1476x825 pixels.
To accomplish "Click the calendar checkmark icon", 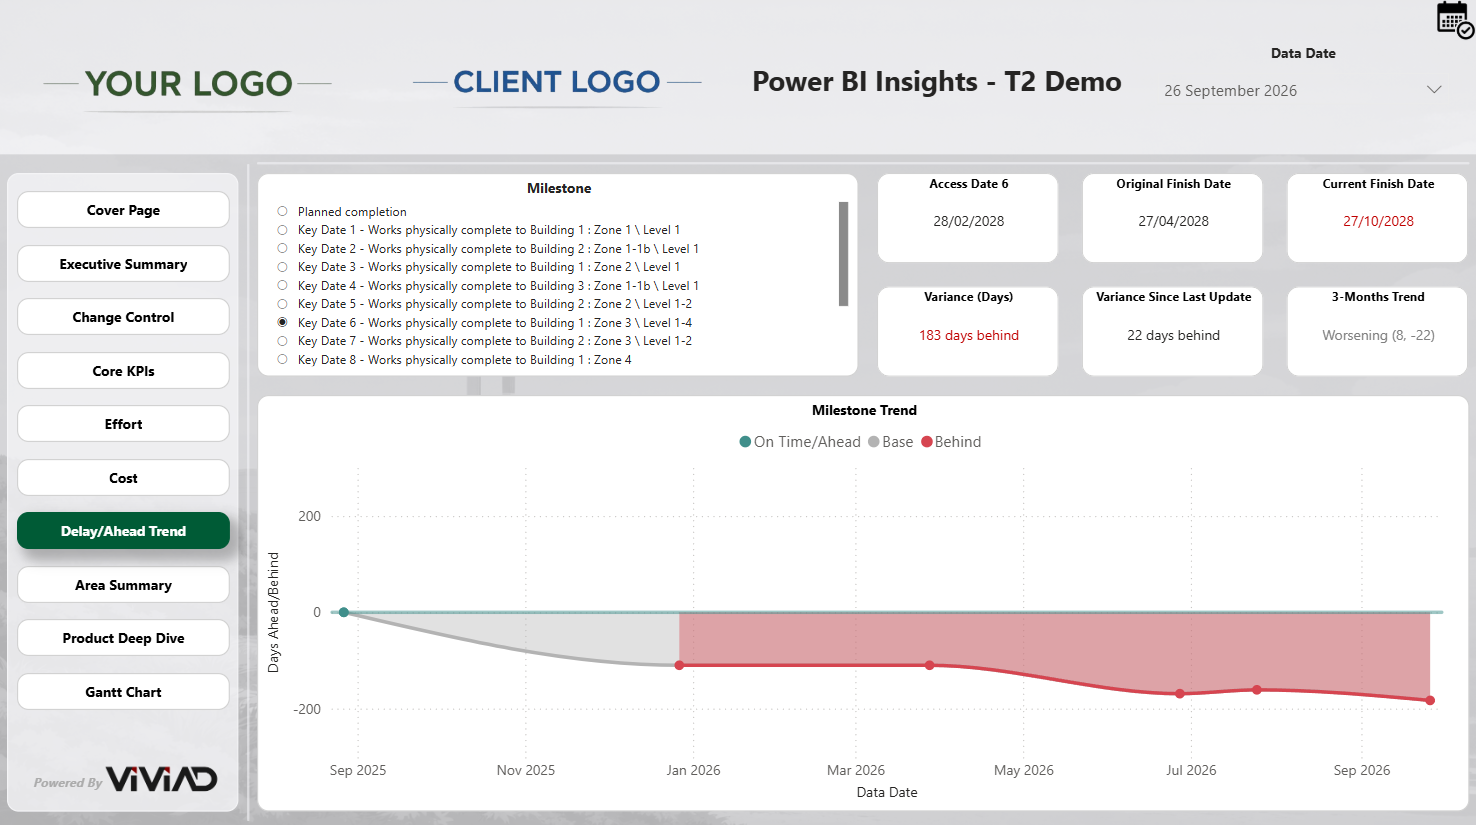I will pyautogui.click(x=1454, y=19).
